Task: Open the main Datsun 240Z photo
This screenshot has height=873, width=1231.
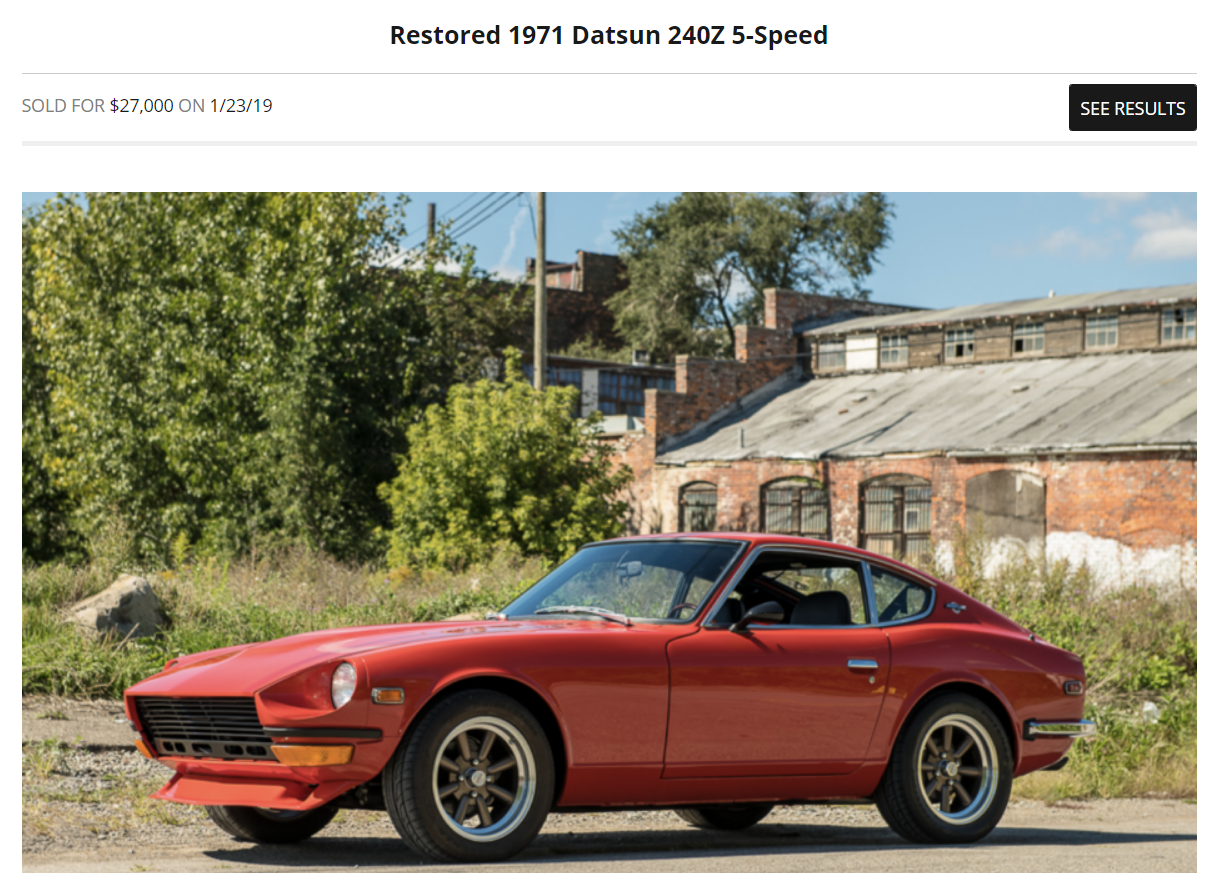Action: pos(609,532)
